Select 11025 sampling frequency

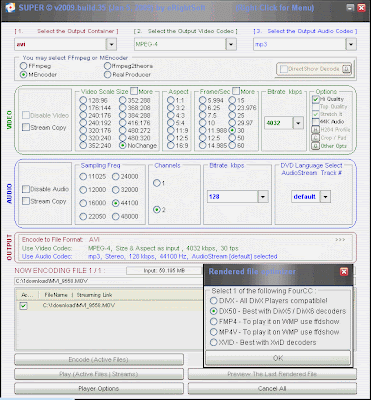pyautogui.click(x=83, y=177)
